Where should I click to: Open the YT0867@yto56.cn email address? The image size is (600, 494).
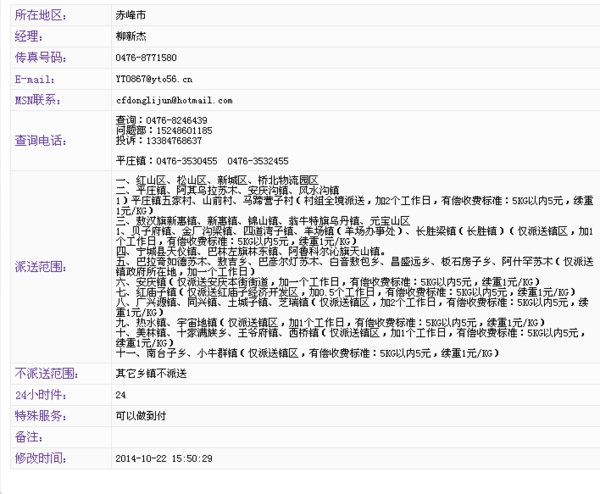(154, 78)
